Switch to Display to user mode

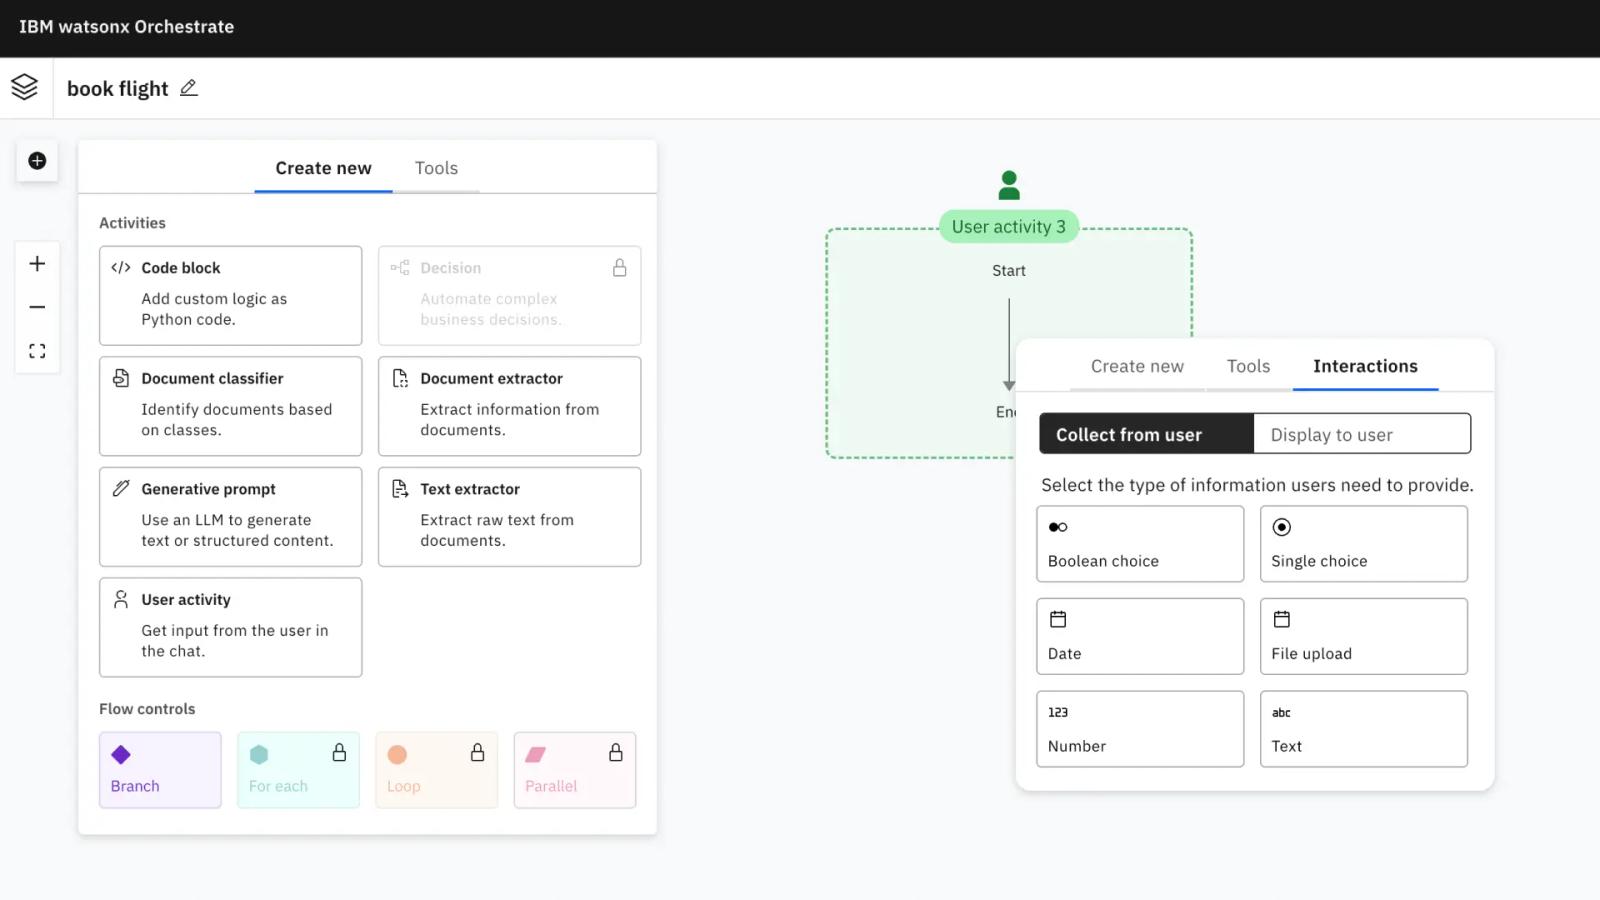(1362, 434)
